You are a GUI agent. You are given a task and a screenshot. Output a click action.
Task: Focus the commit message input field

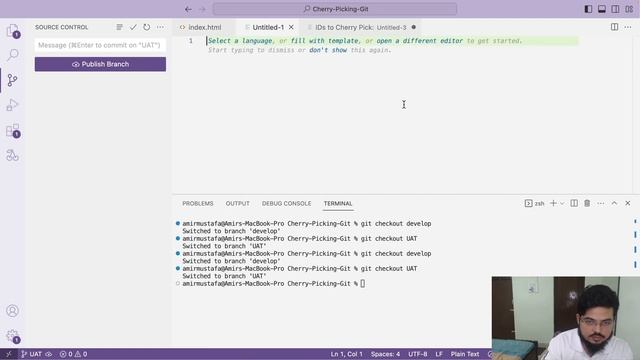tap(100, 45)
